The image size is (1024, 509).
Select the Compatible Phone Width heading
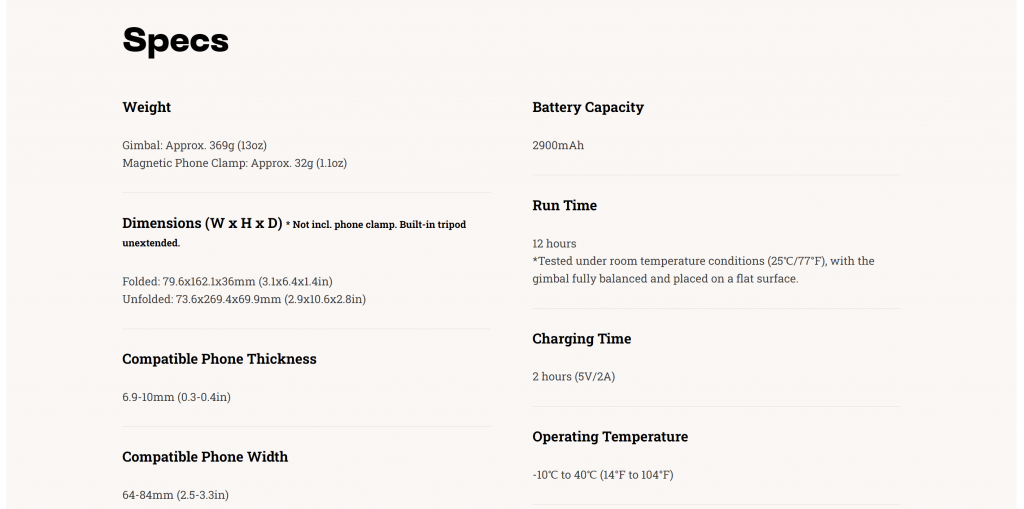(x=205, y=457)
